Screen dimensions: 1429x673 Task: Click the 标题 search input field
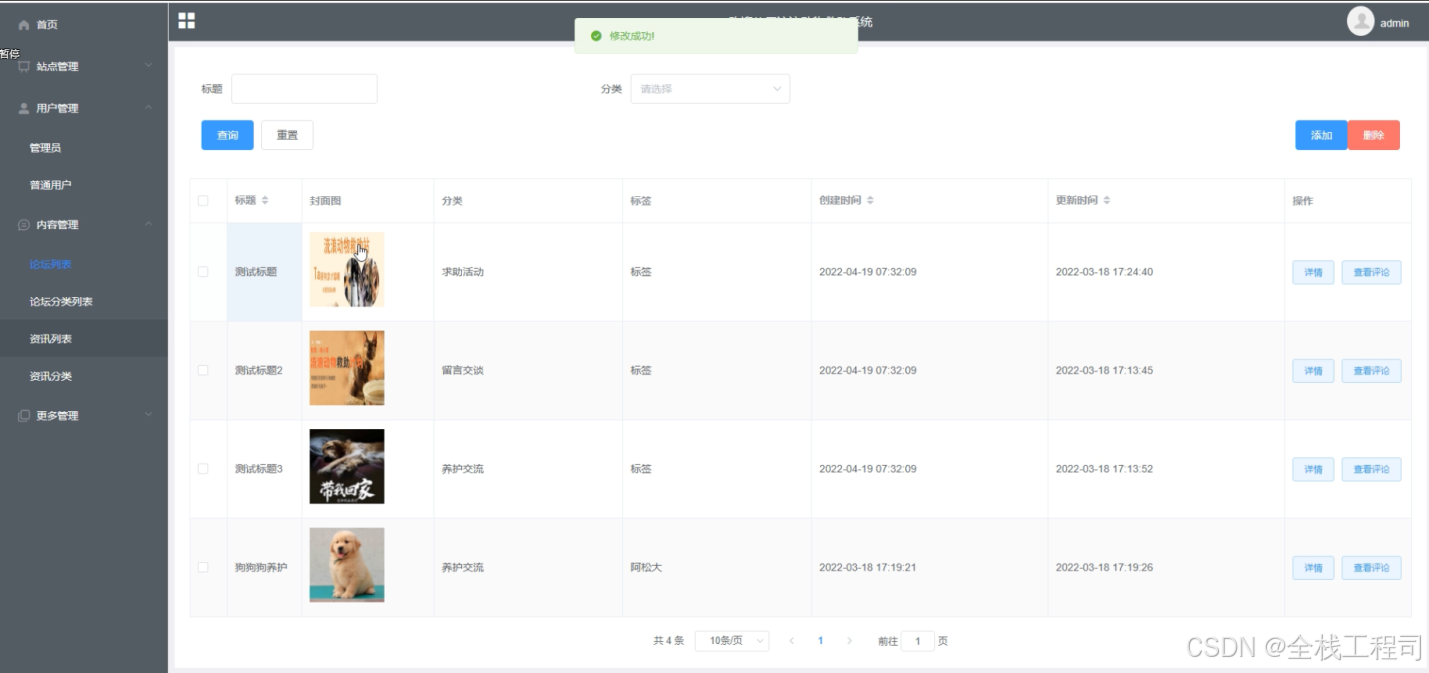tap(304, 89)
